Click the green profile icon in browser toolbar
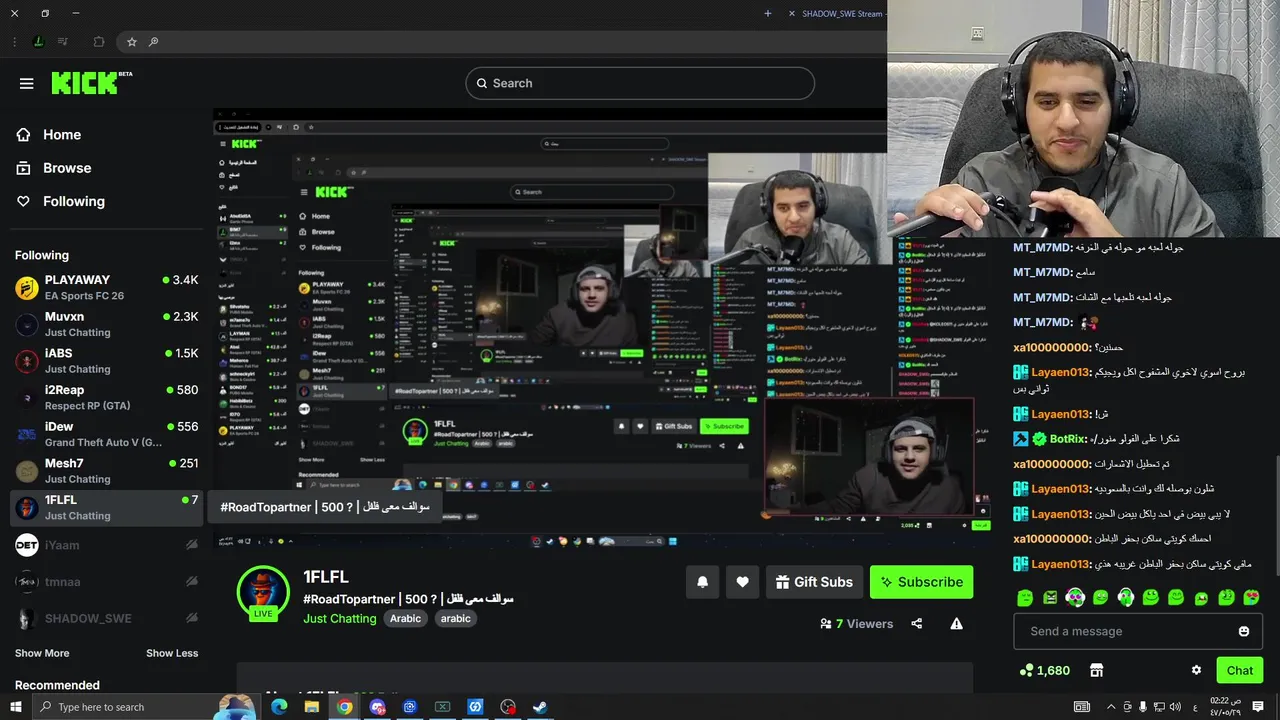The height and width of the screenshot is (720, 1280). (x=38, y=42)
